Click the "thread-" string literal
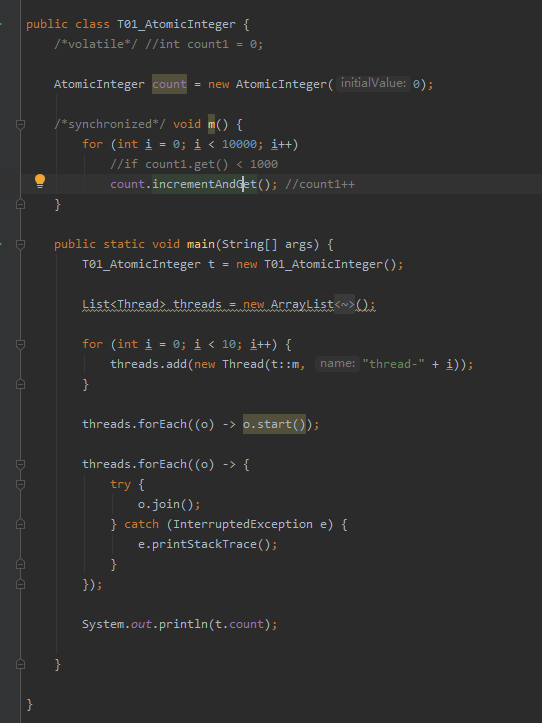 point(393,364)
